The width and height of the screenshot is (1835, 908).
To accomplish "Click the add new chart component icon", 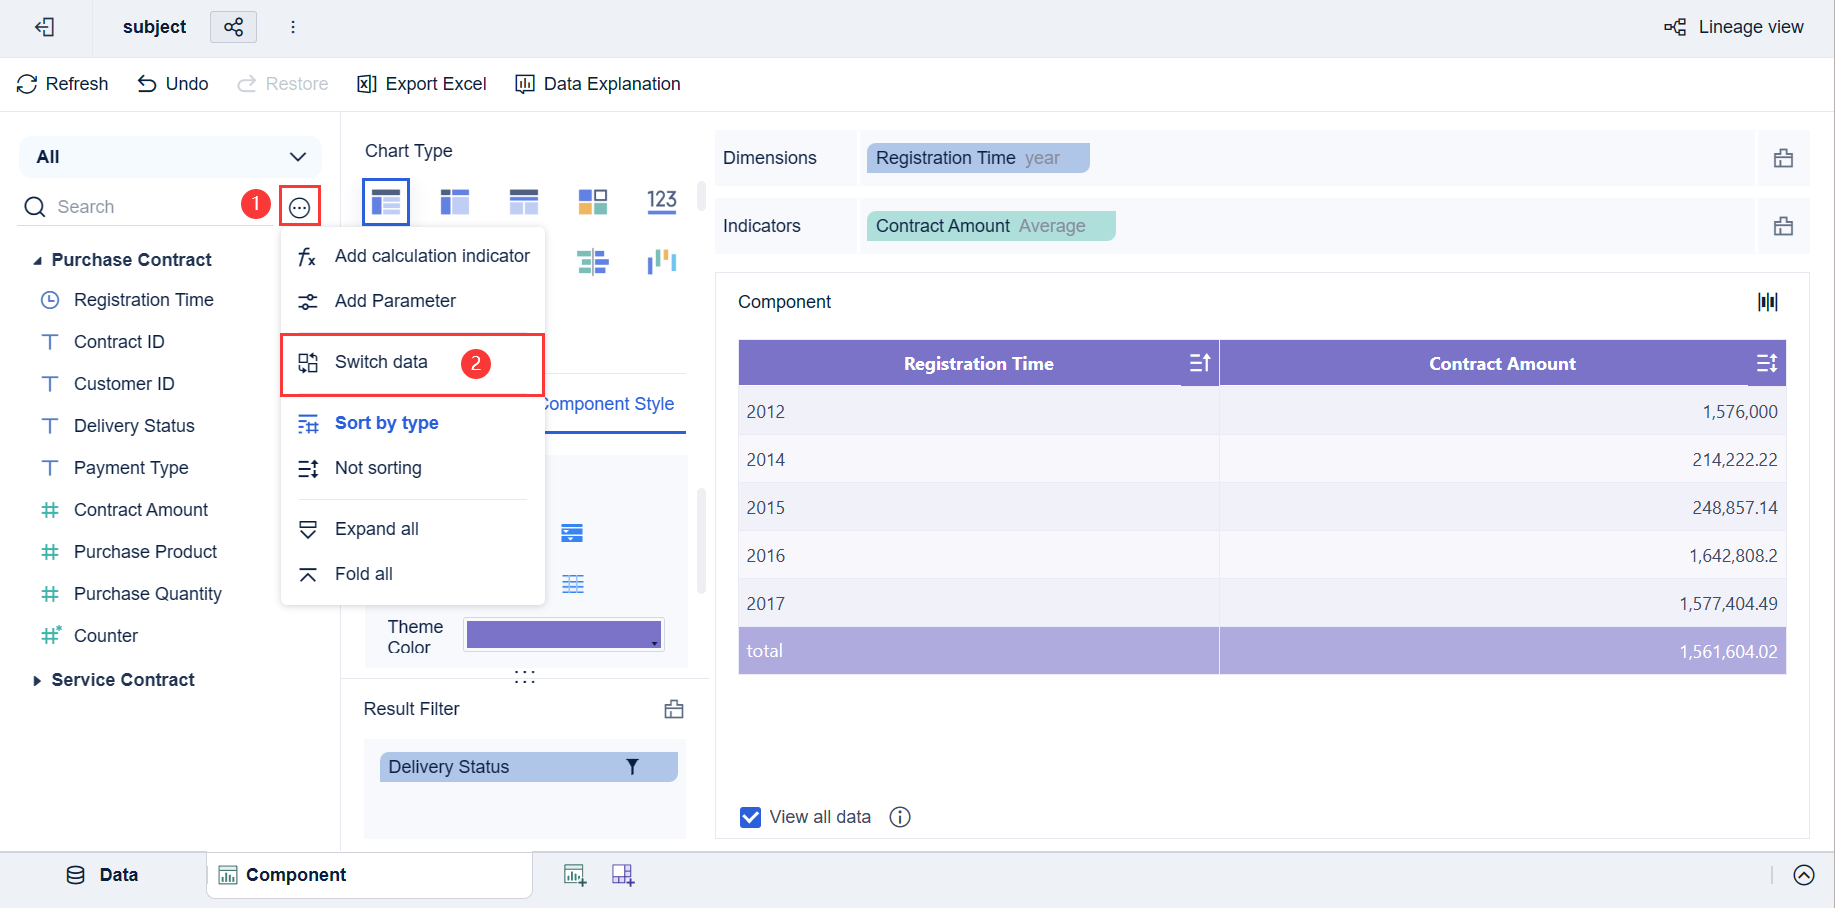I will point(575,874).
